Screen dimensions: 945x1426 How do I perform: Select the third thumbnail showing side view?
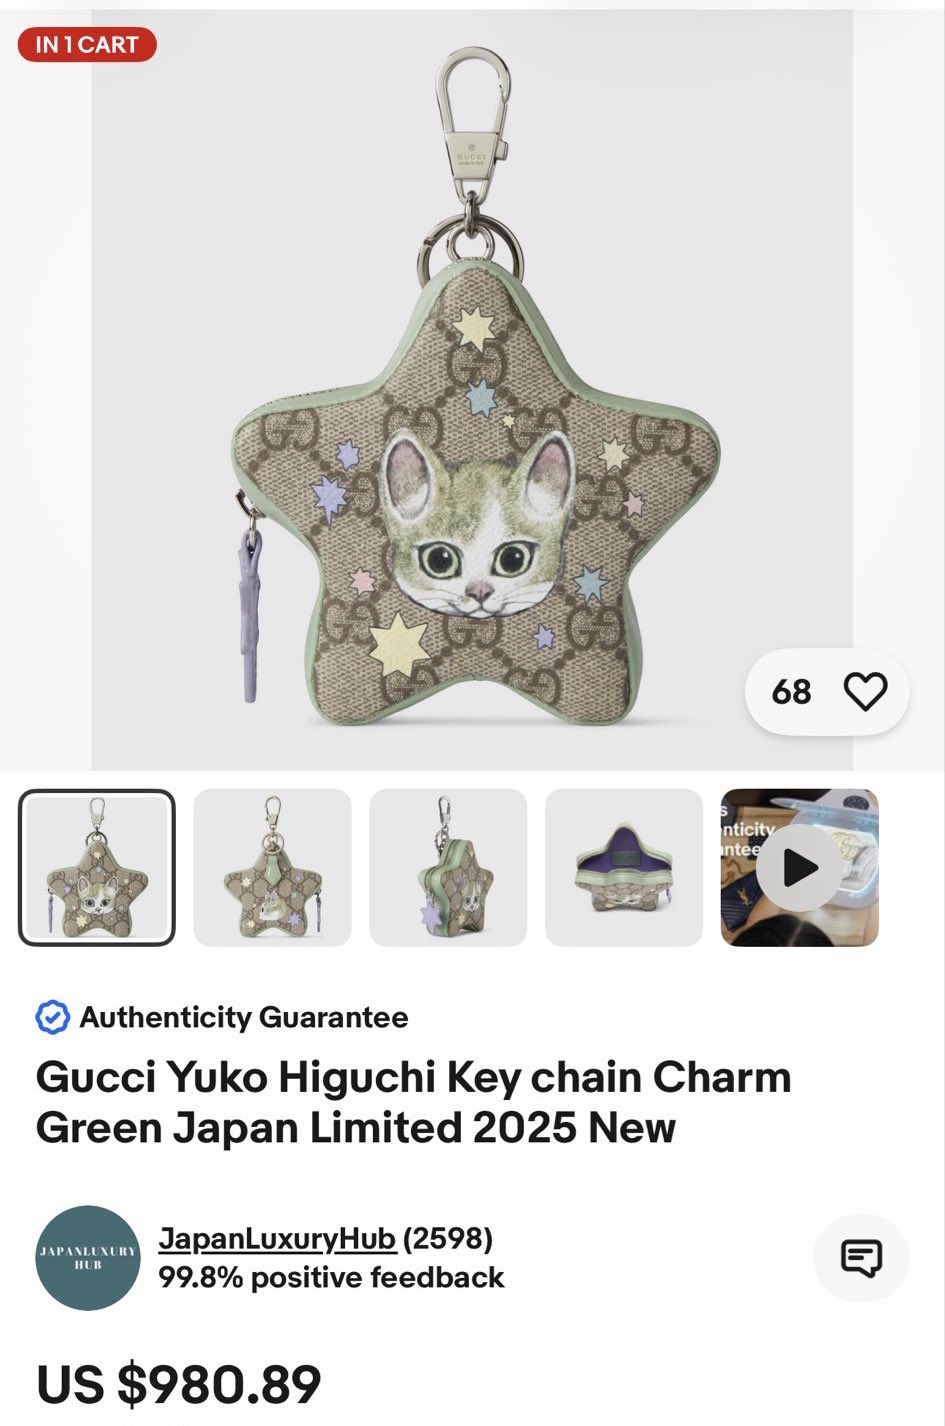click(x=448, y=868)
